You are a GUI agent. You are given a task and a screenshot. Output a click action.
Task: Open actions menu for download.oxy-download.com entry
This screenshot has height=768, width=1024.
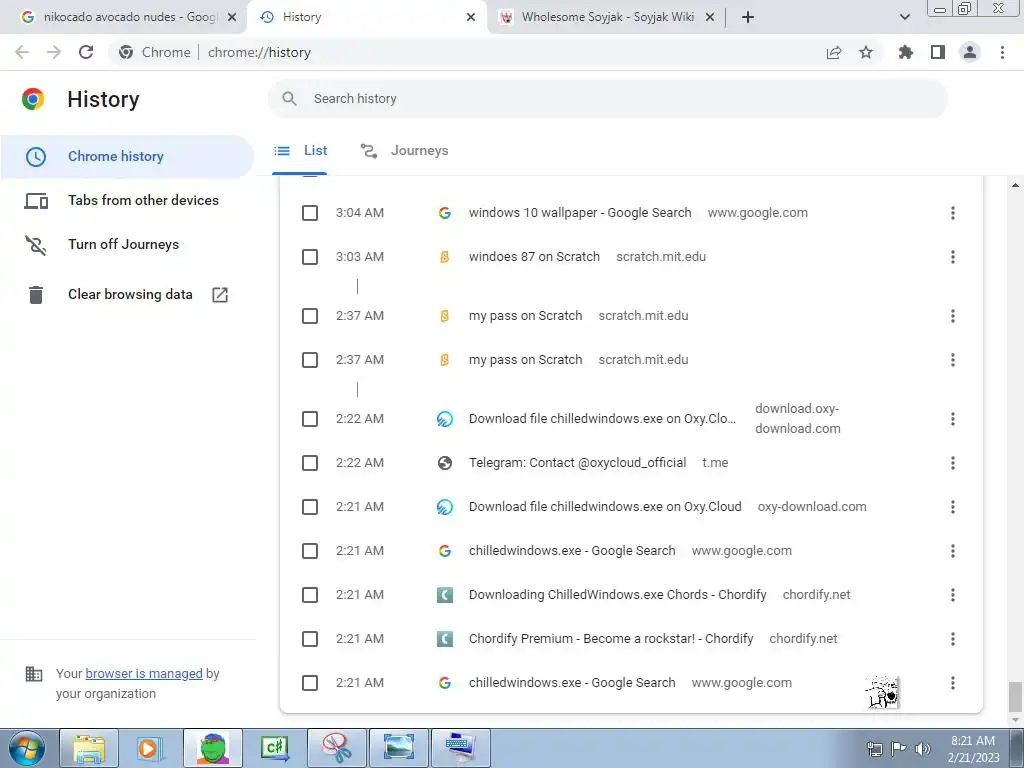click(x=953, y=419)
